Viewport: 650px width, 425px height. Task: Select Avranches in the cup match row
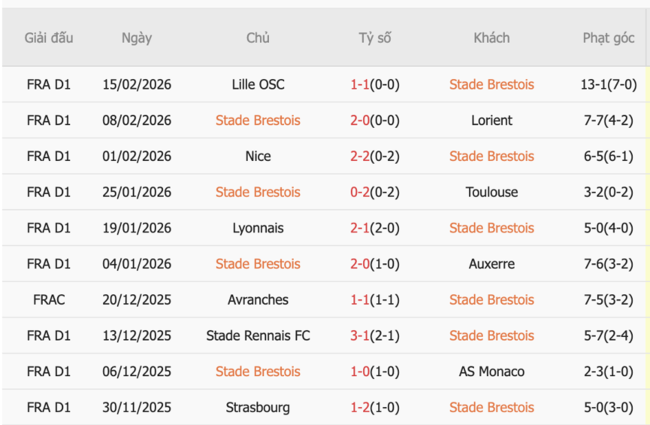(x=257, y=300)
